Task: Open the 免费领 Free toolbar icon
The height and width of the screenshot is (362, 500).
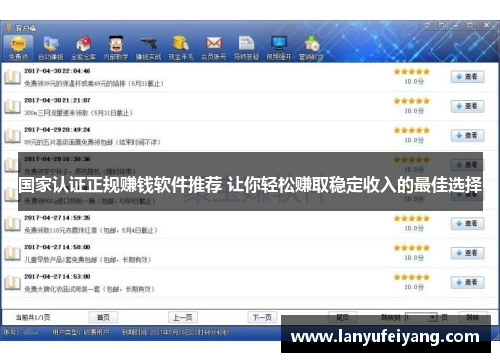Action: (x=18, y=48)
